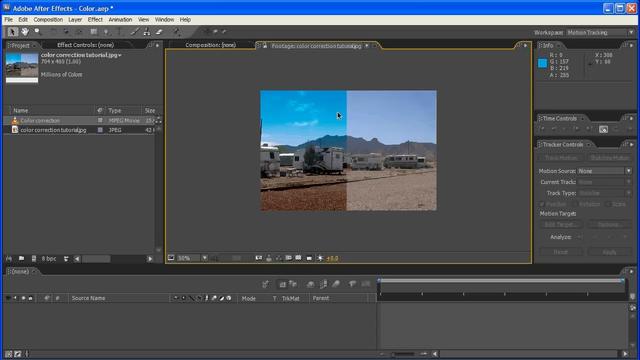Switch to Composition (none) tab

[x=211, y=45]
